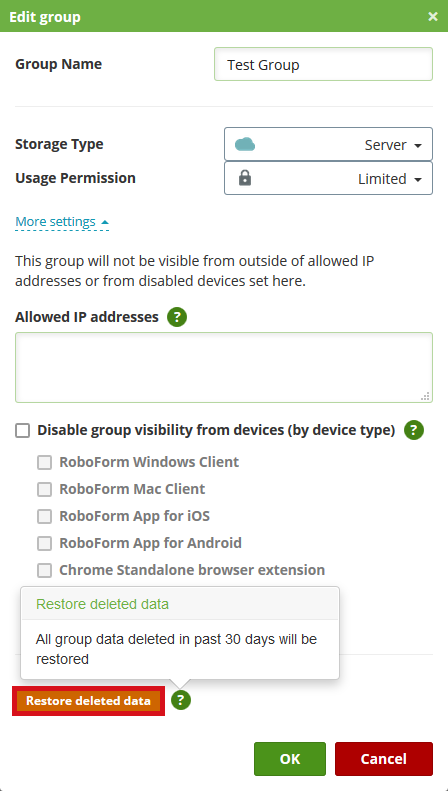The height and width of the screenshot is (791, 448).
Task: Click the lock icon in Usage Permission
Action: (x=245, y=178)
